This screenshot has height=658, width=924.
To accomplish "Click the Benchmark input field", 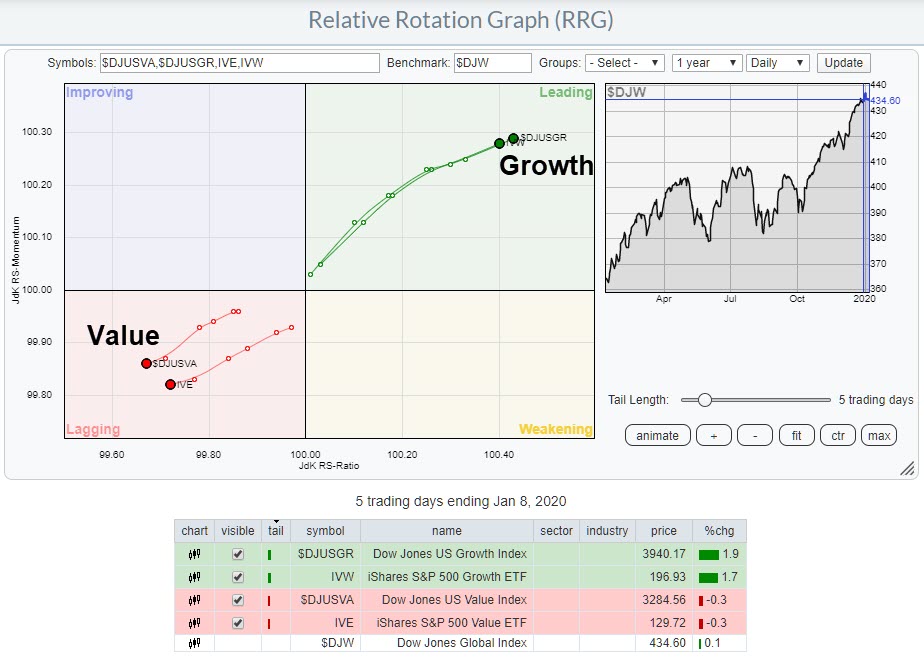I will coord(493,63).
